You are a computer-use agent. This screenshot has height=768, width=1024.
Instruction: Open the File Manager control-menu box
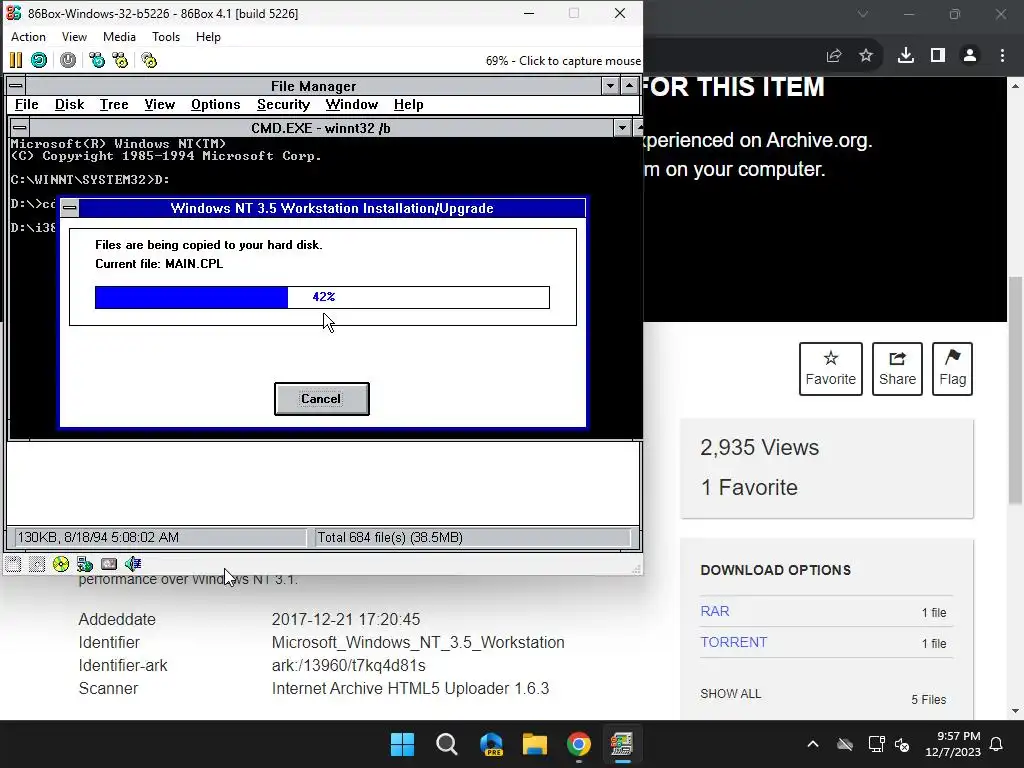click(16, 86)
